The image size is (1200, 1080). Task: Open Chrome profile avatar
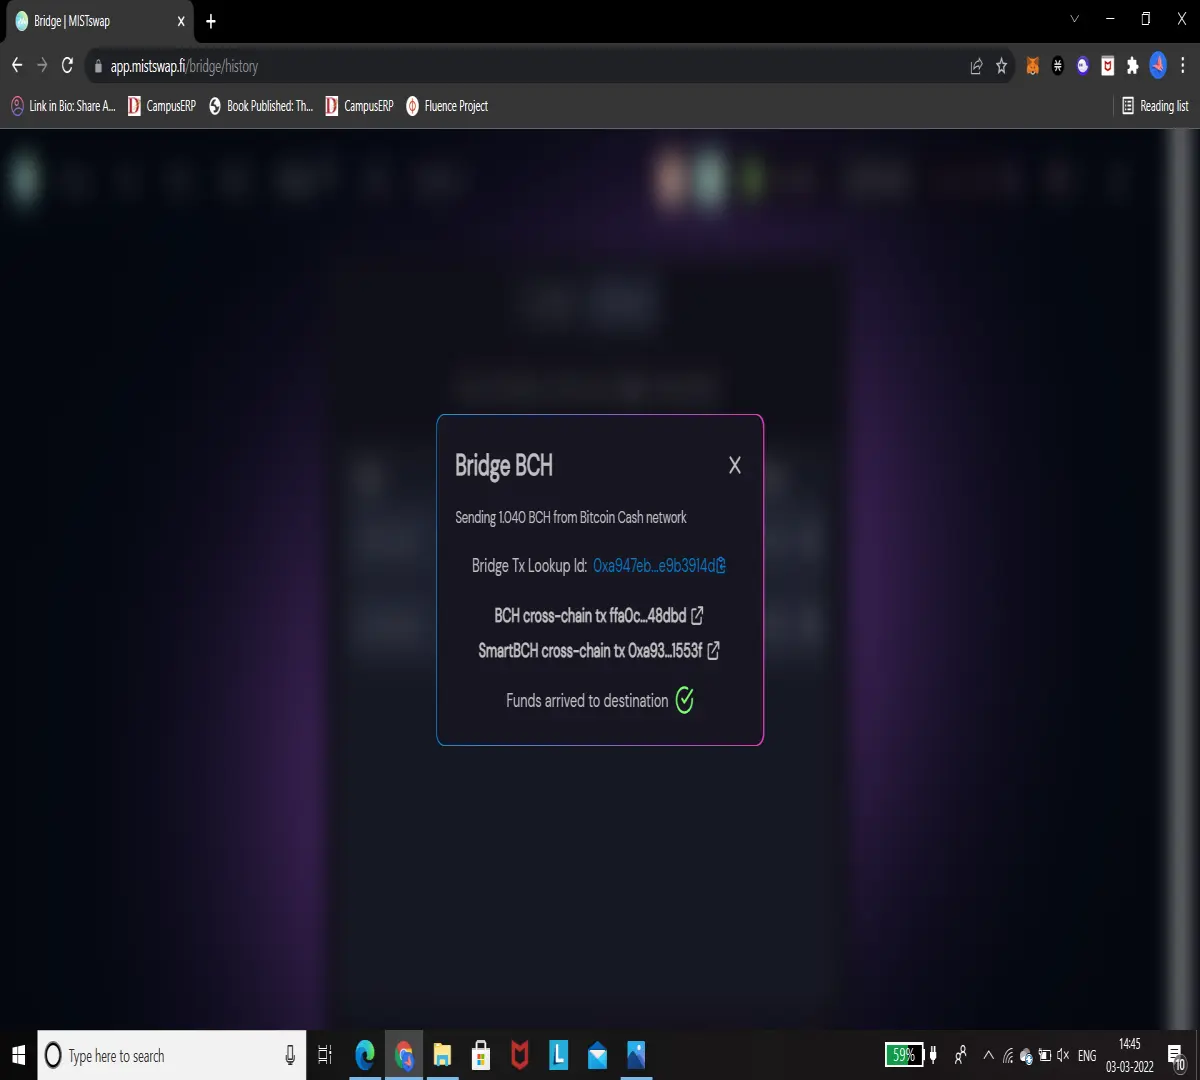(x=1158, y=66)
